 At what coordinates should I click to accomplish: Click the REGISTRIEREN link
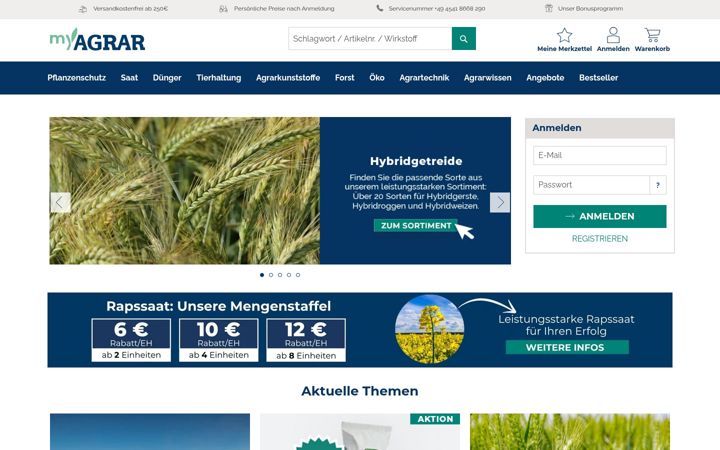click(x=600, y=239)
